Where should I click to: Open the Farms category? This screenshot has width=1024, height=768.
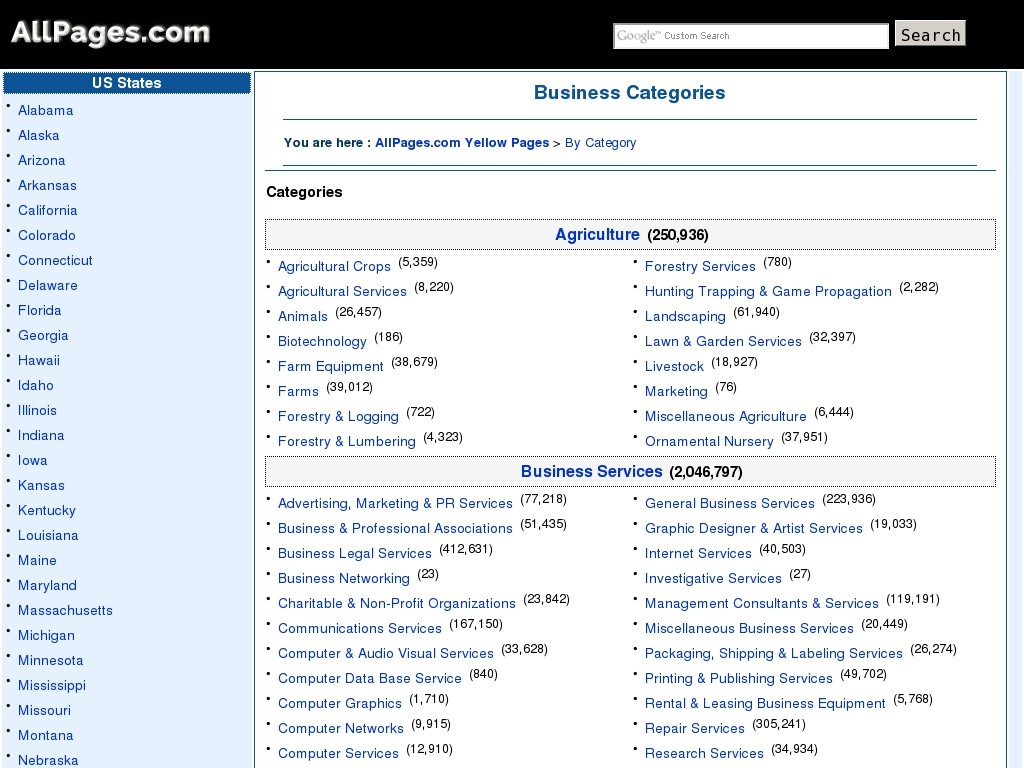(298, 391)
